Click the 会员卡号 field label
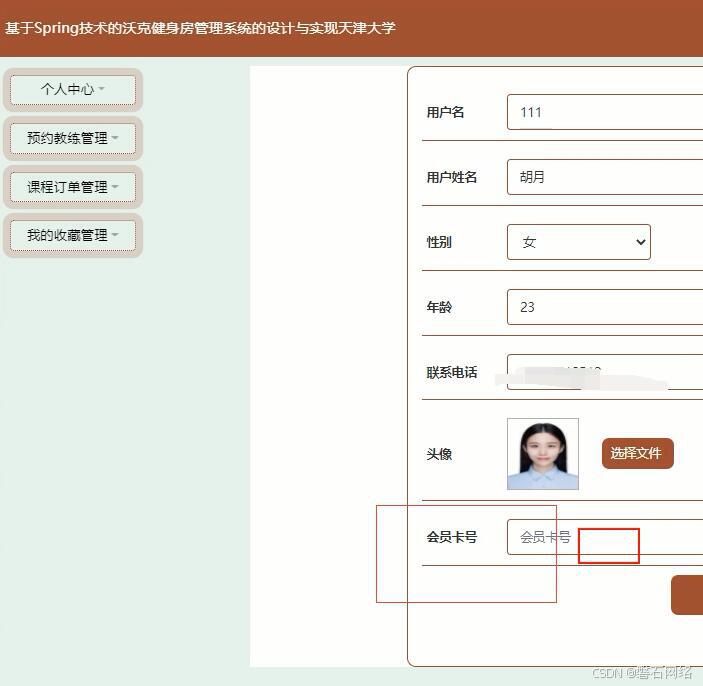Viewport: 703px width, 686px height. (x=451, y=537)
